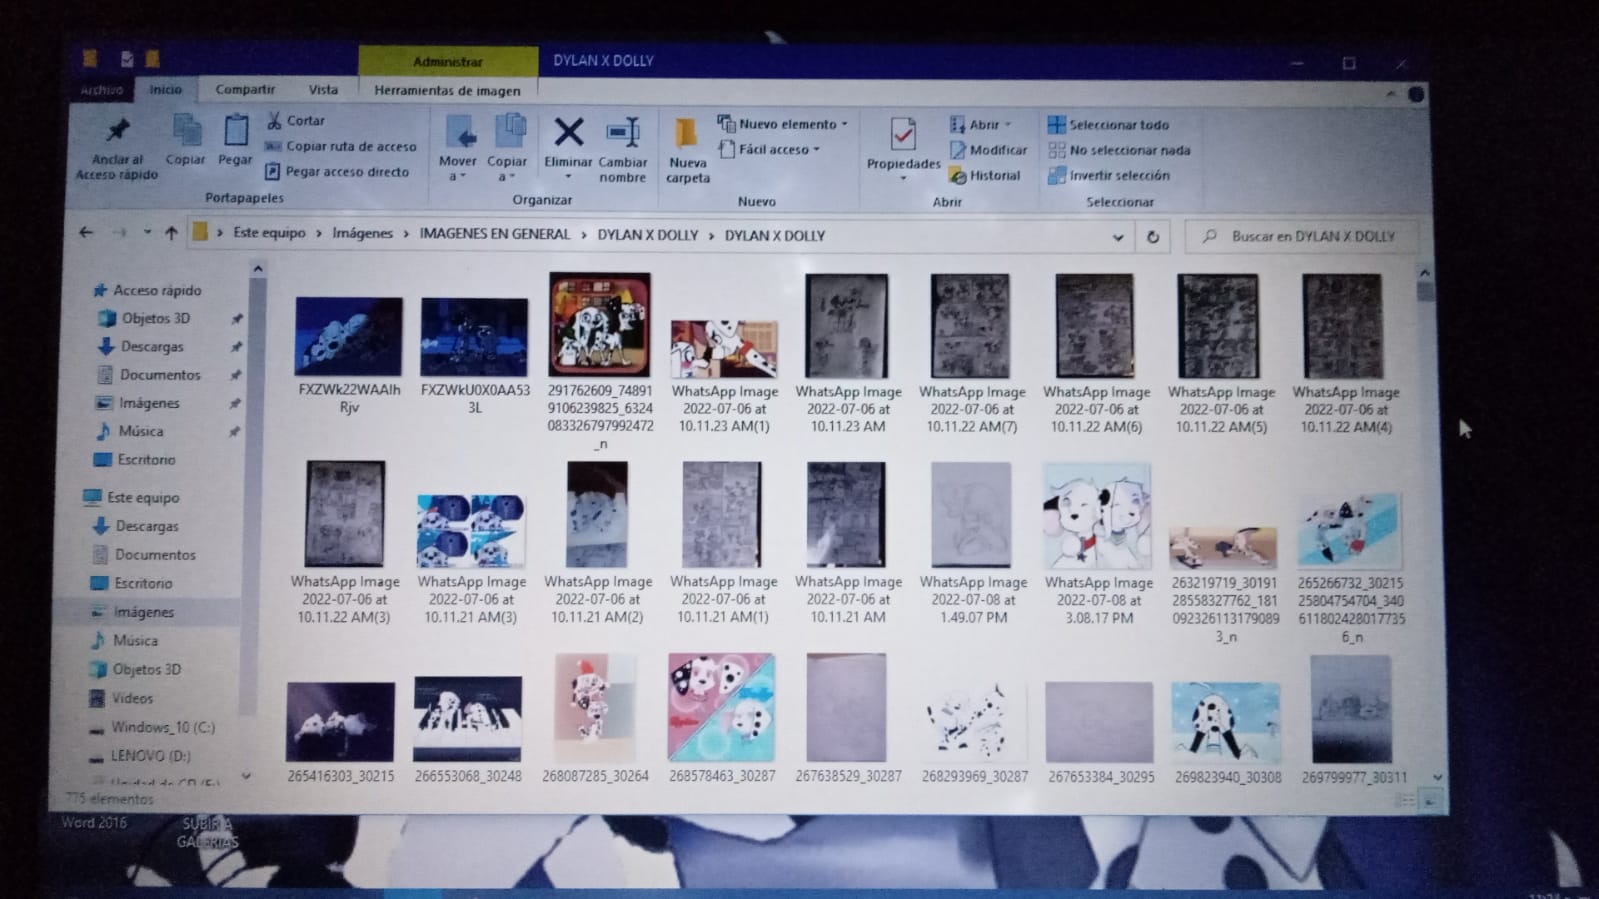Click the Copiar clipboard icon
Image resolution: width=1599 pixels, height=899 pixels.
[x=186, y=131]
